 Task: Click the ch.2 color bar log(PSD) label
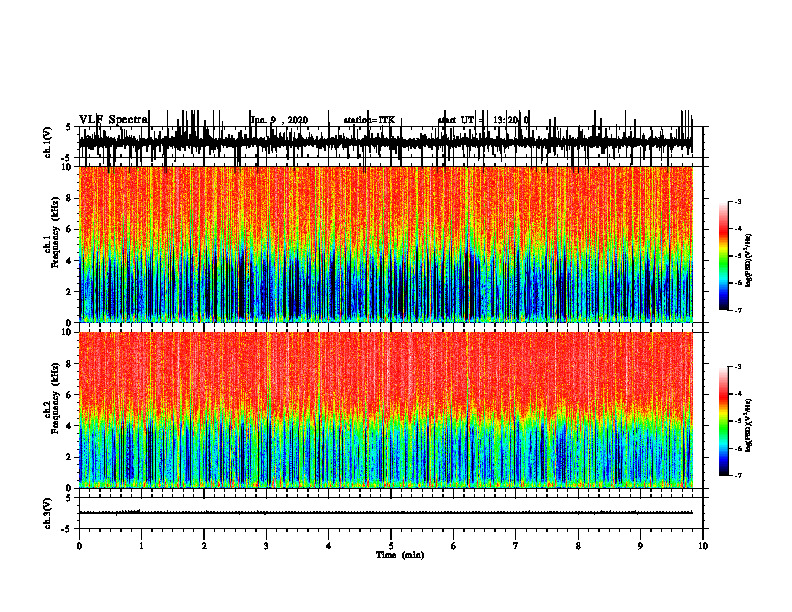tap(749, 425)
